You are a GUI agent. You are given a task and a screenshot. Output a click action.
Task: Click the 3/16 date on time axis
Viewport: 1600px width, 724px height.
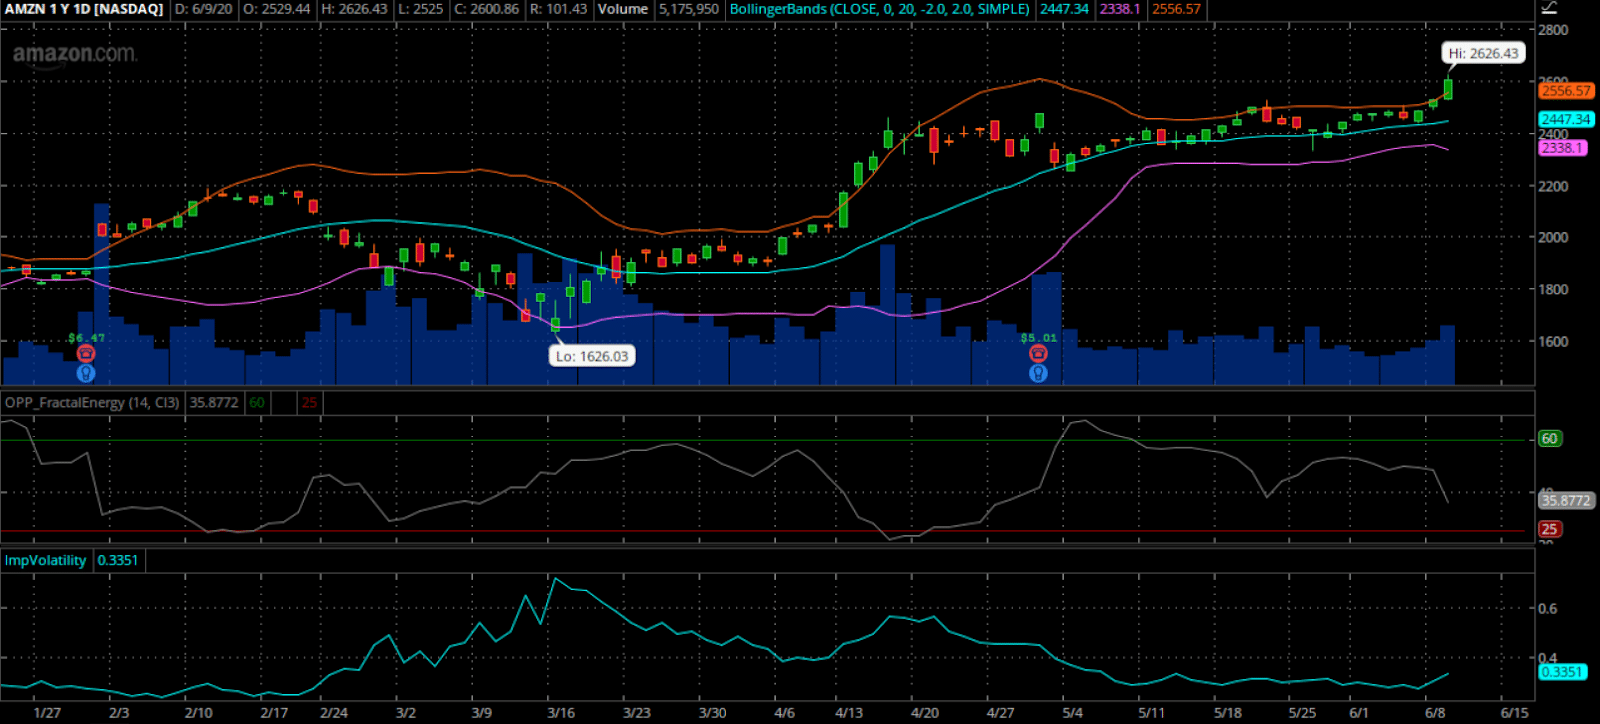point(561,713)
